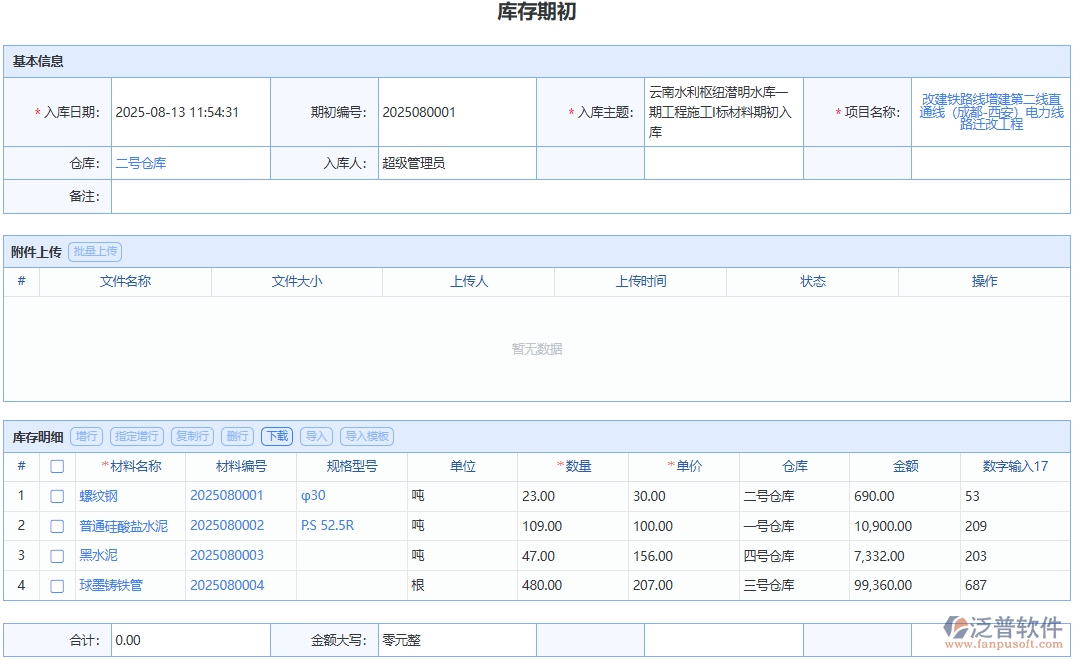
Task: Click the φ30 specification link
Action: [313, 496]
